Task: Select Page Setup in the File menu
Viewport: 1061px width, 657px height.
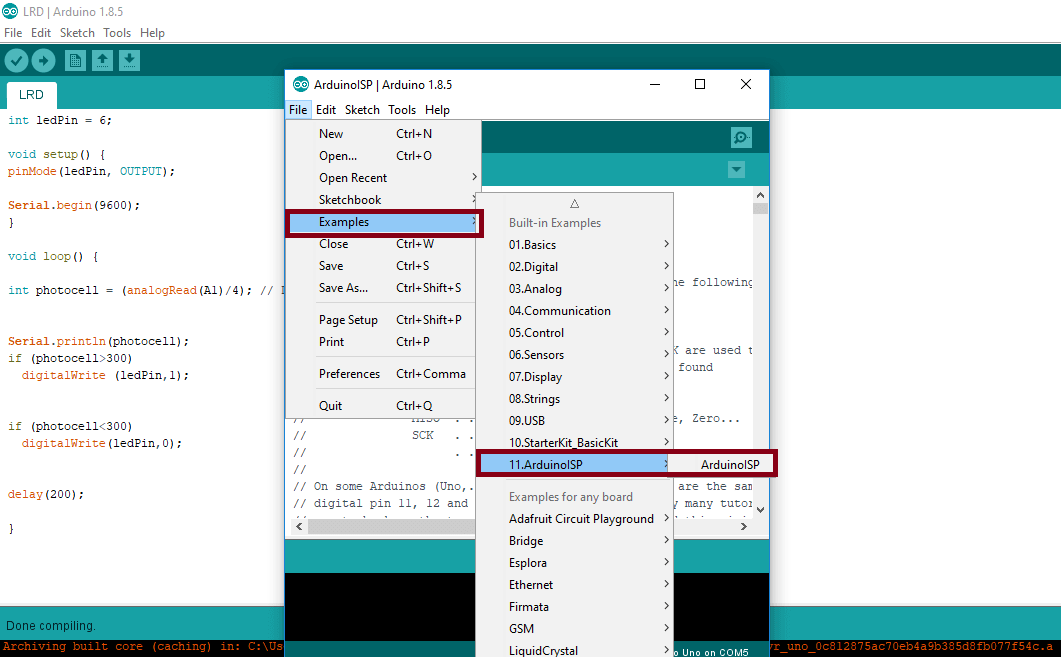Action: click(383, 320)
